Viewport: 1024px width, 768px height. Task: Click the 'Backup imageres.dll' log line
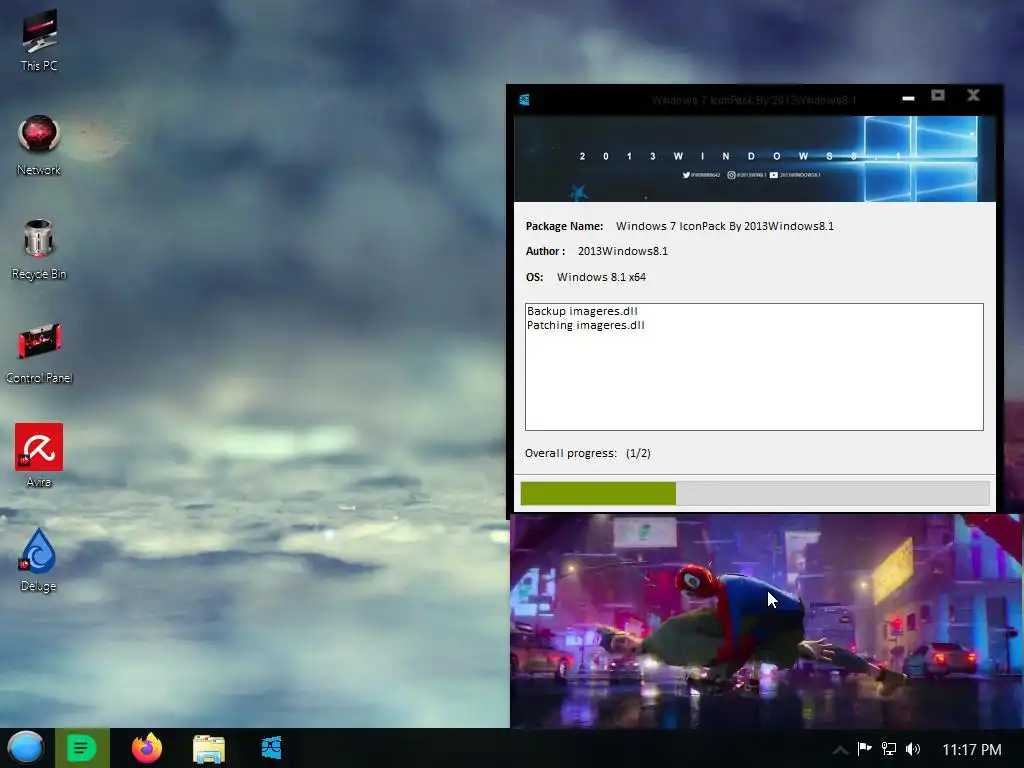pos(583,311)
